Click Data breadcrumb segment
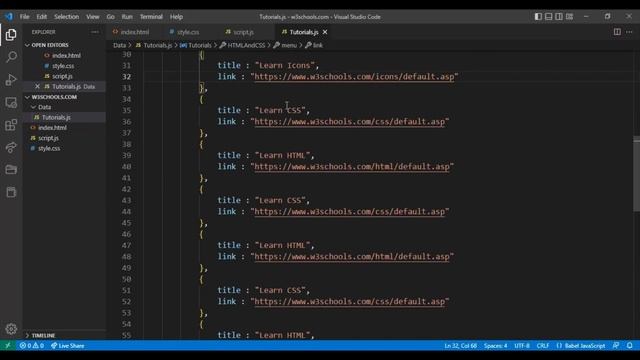The image size is (640, 360). pyautogui.click(x=119, y=45)
